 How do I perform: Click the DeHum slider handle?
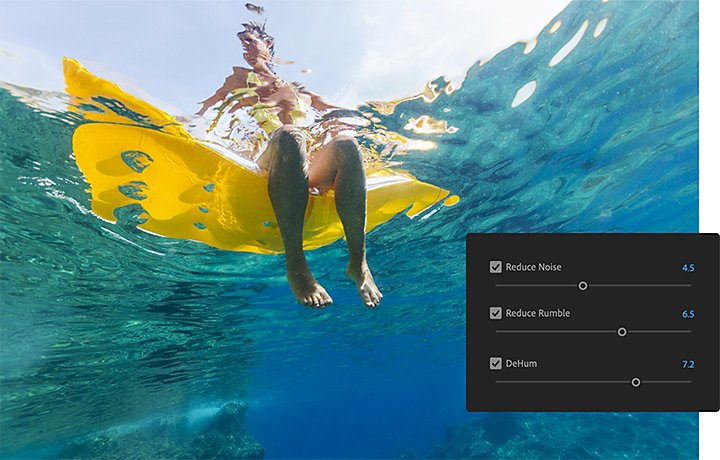[636, 382]
